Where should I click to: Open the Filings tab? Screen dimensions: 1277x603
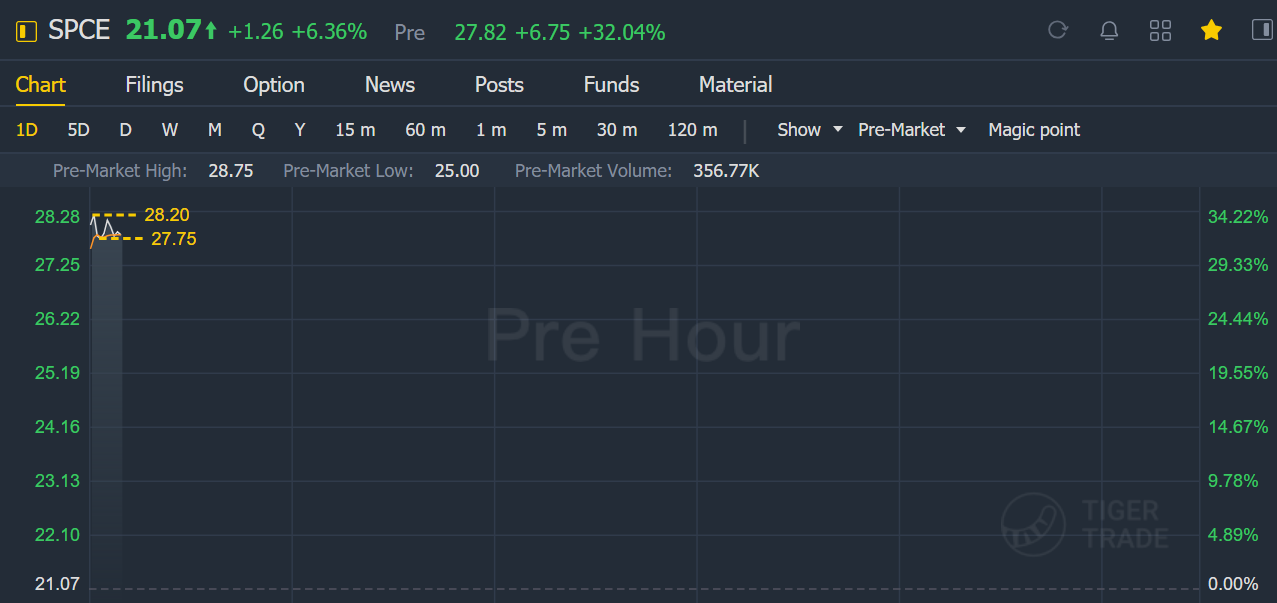pyautogui.click(x=155, y=85)
